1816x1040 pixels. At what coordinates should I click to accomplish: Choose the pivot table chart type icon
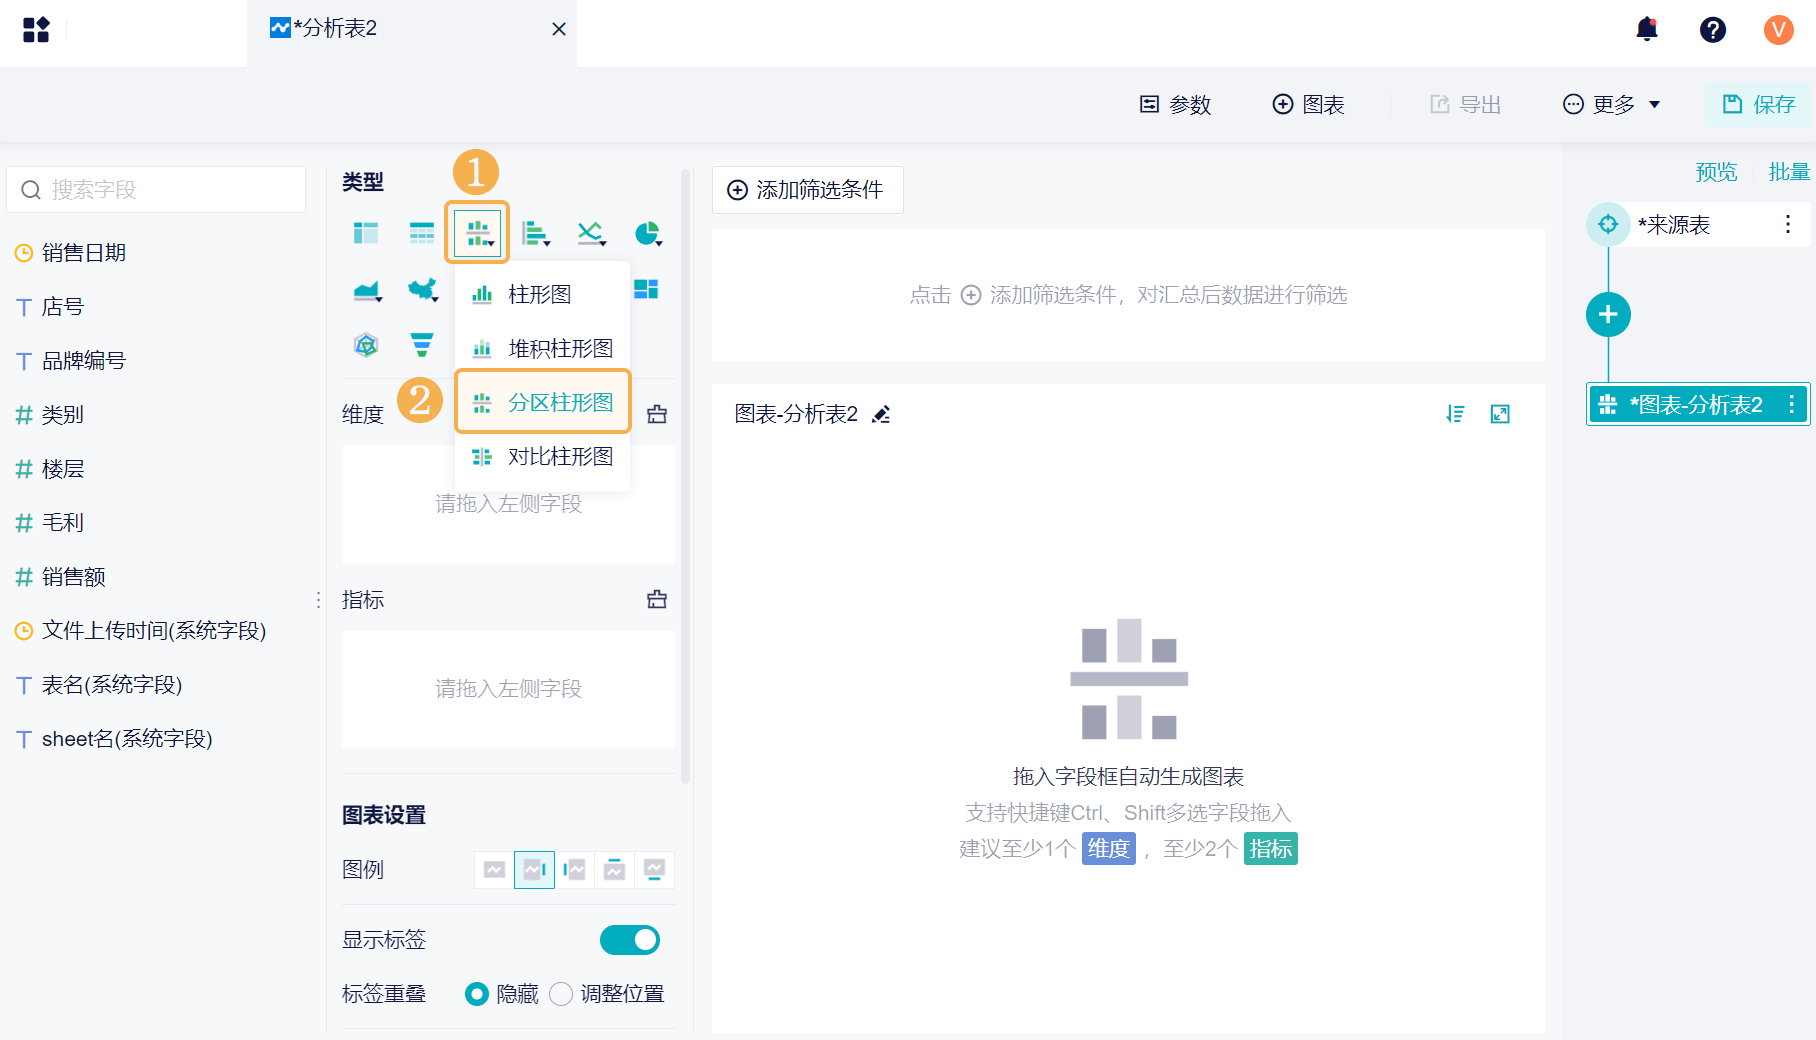tap(366, 233)
